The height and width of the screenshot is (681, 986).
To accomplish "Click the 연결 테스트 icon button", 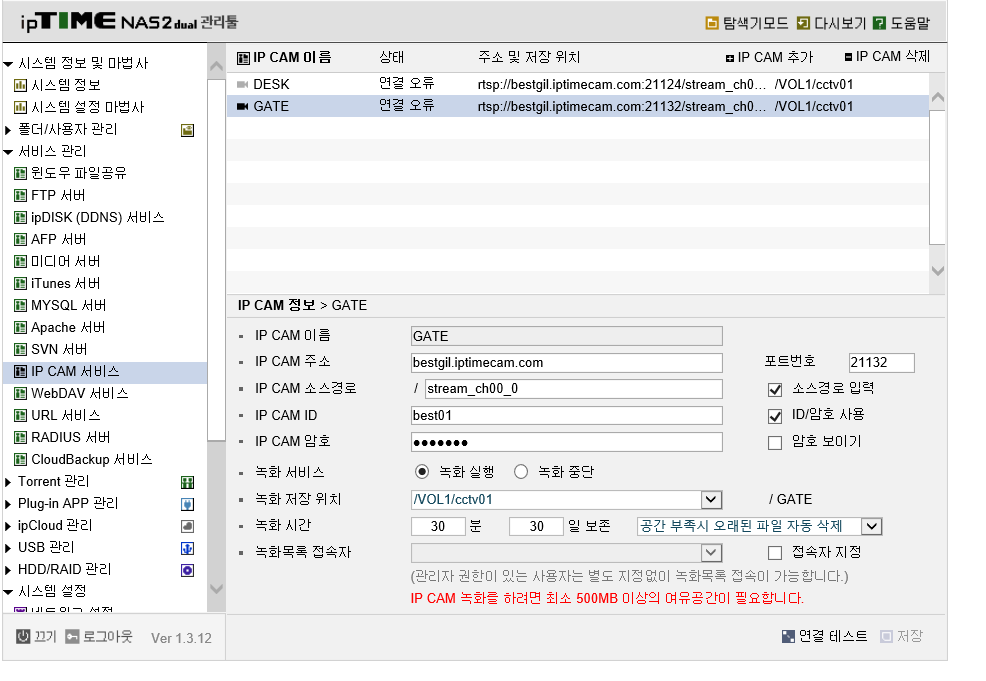I will click(x=789, y=636).
